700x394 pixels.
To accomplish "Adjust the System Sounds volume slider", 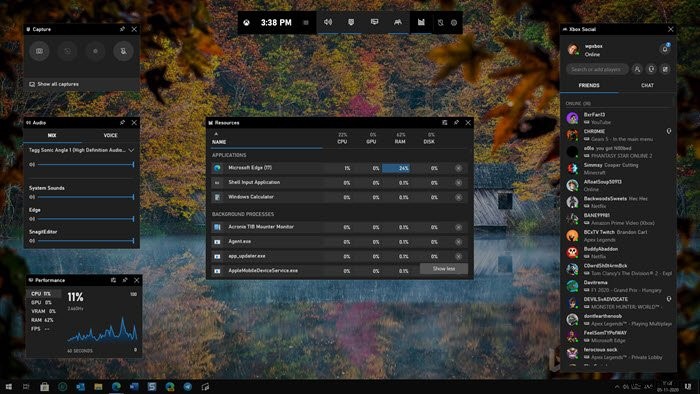I will click(x=86, y=197).
